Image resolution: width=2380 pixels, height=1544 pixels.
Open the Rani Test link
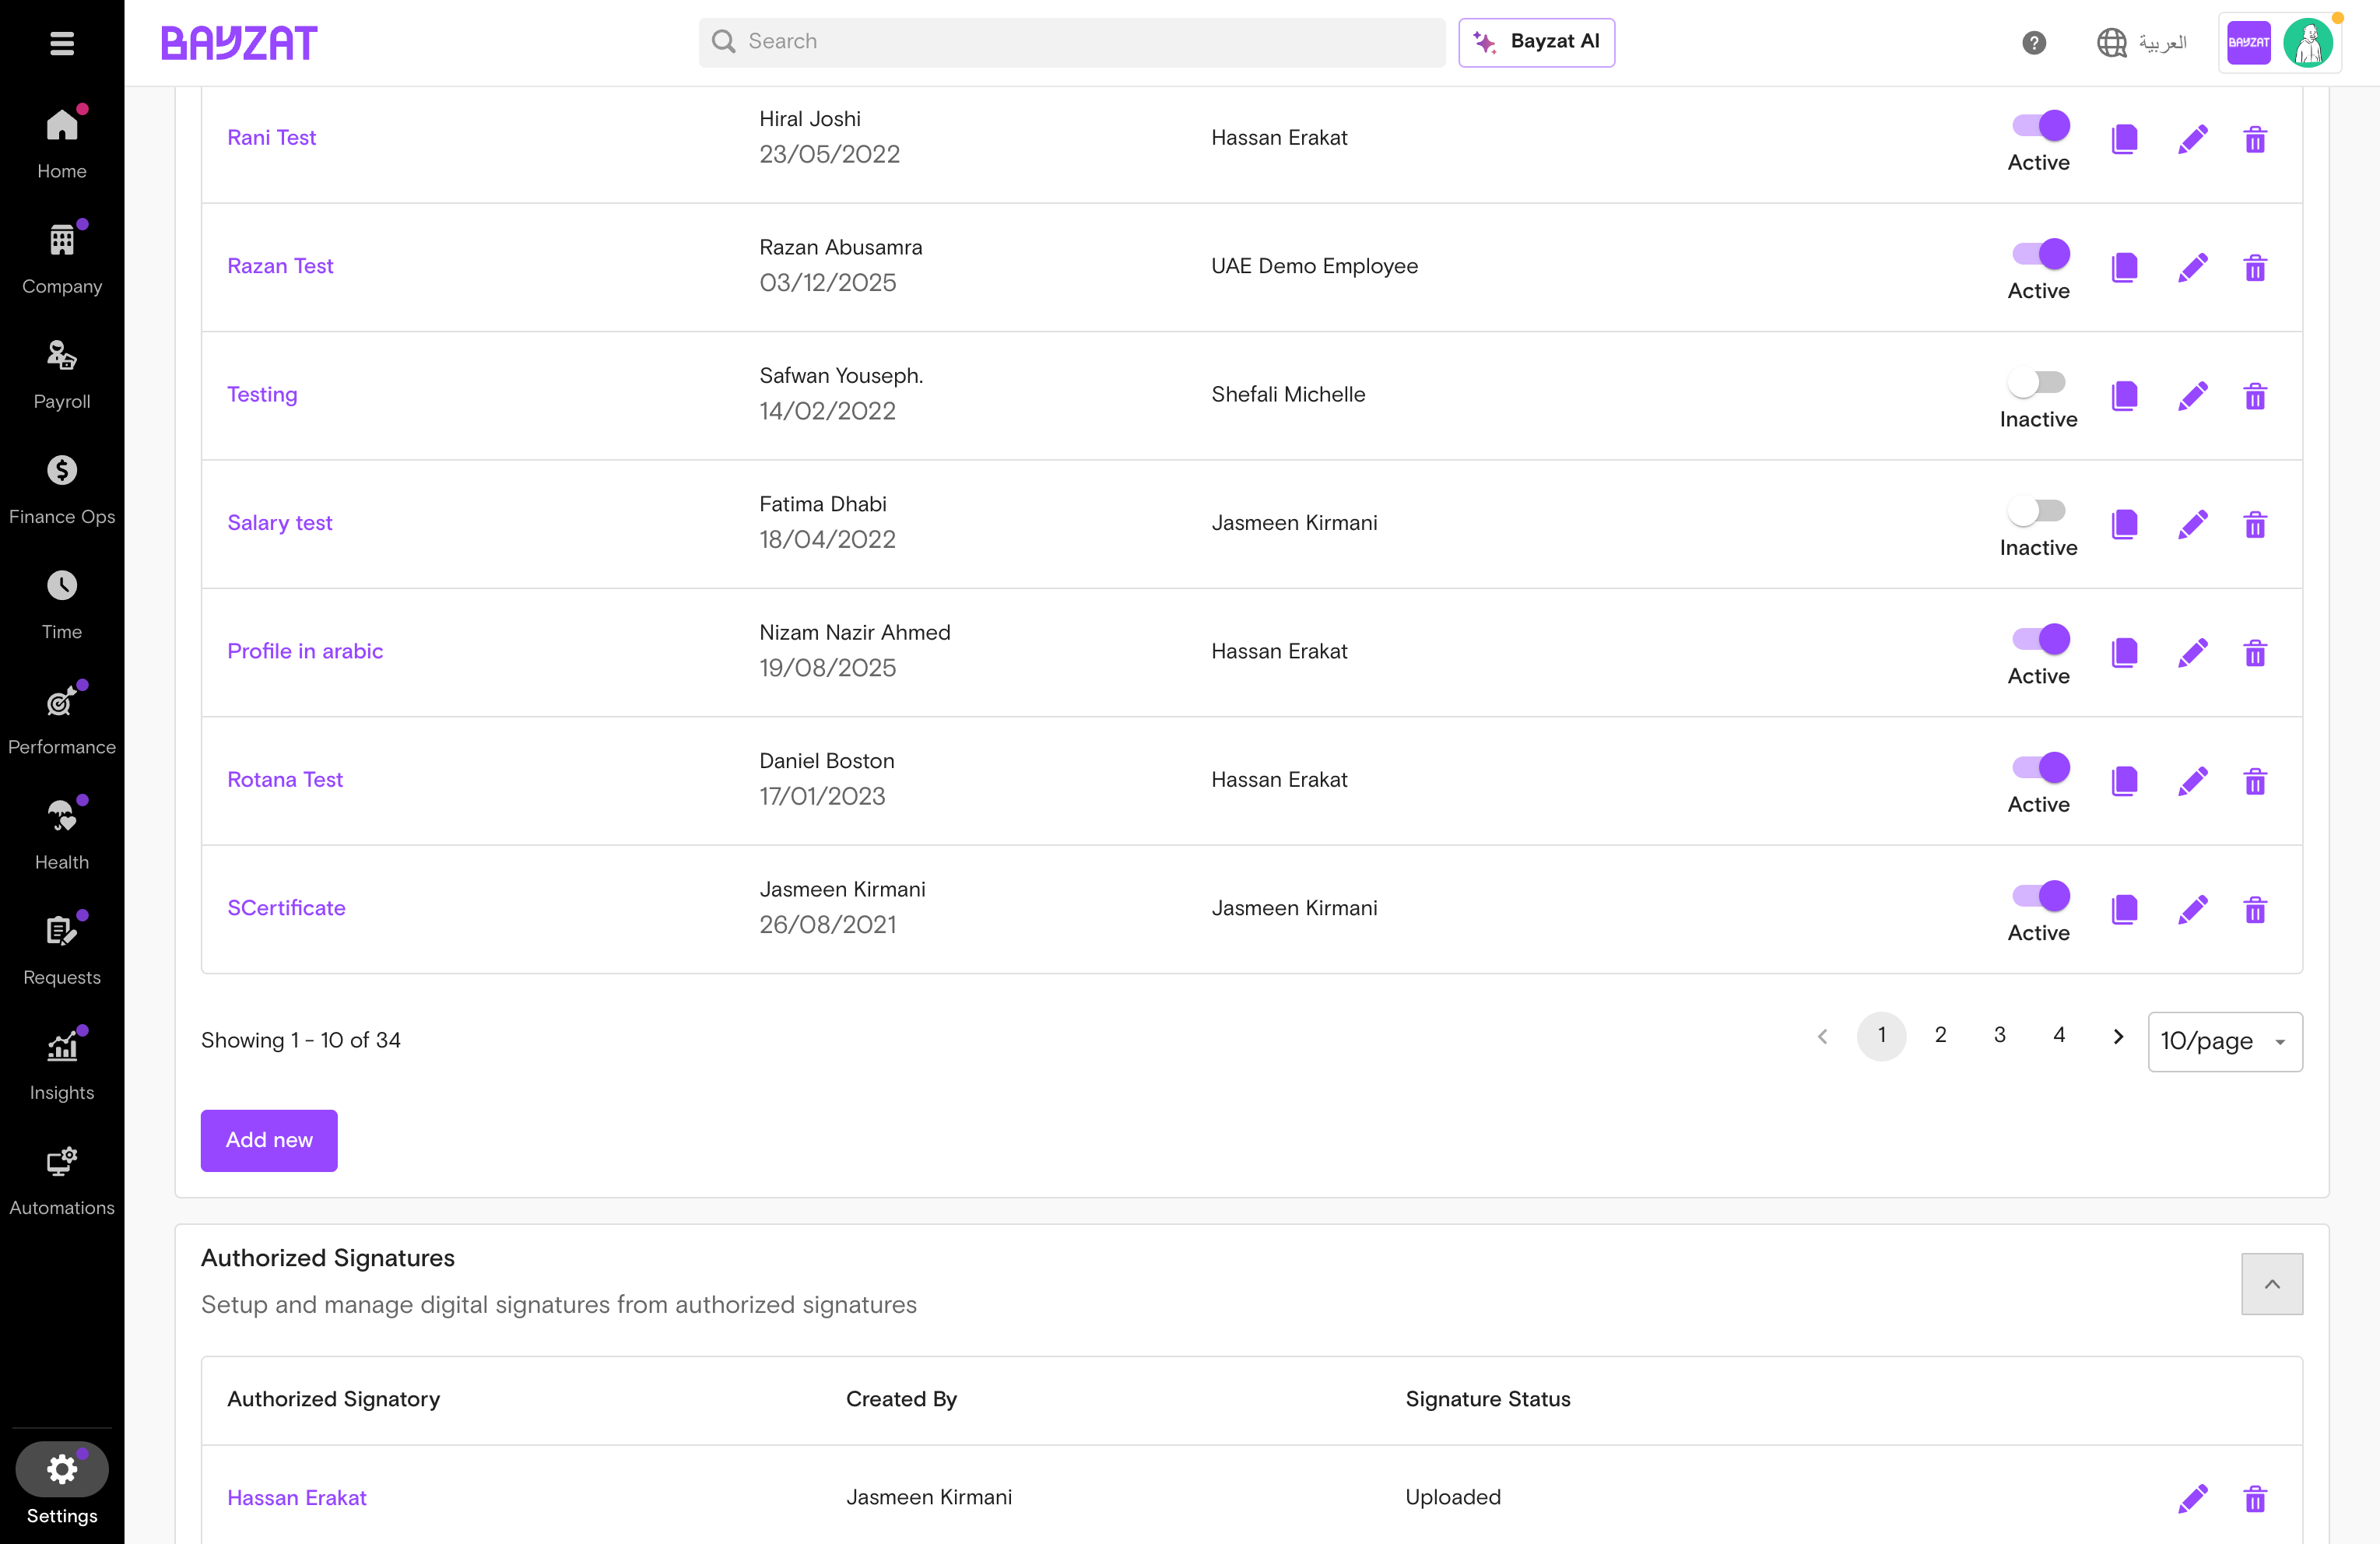[271, 138]
